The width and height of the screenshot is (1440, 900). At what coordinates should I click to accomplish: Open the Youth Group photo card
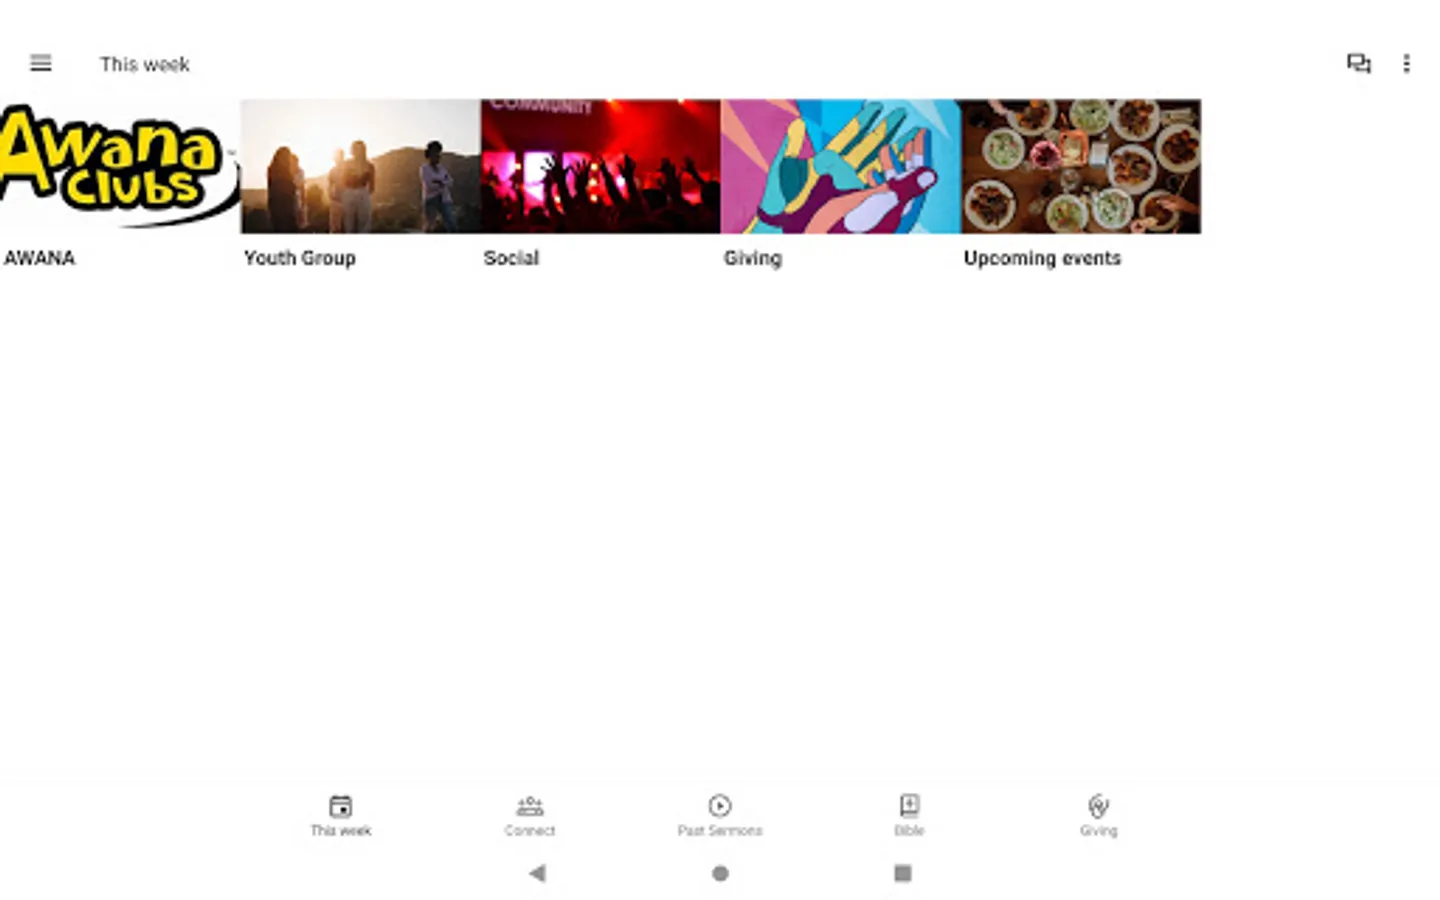click(x=360, y=166)
